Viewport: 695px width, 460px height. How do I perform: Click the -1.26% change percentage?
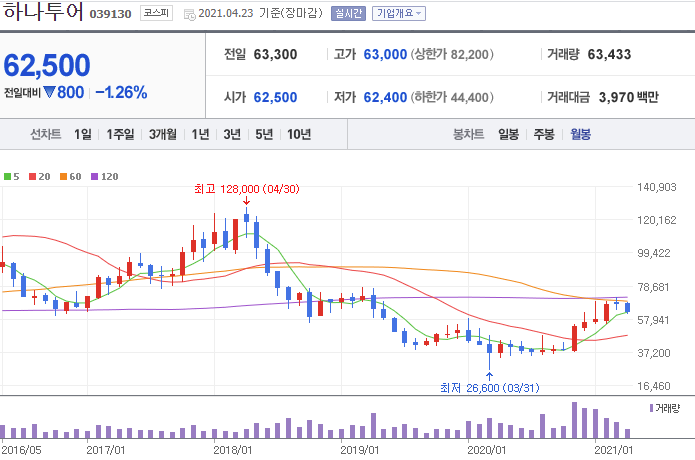point(121,92)
